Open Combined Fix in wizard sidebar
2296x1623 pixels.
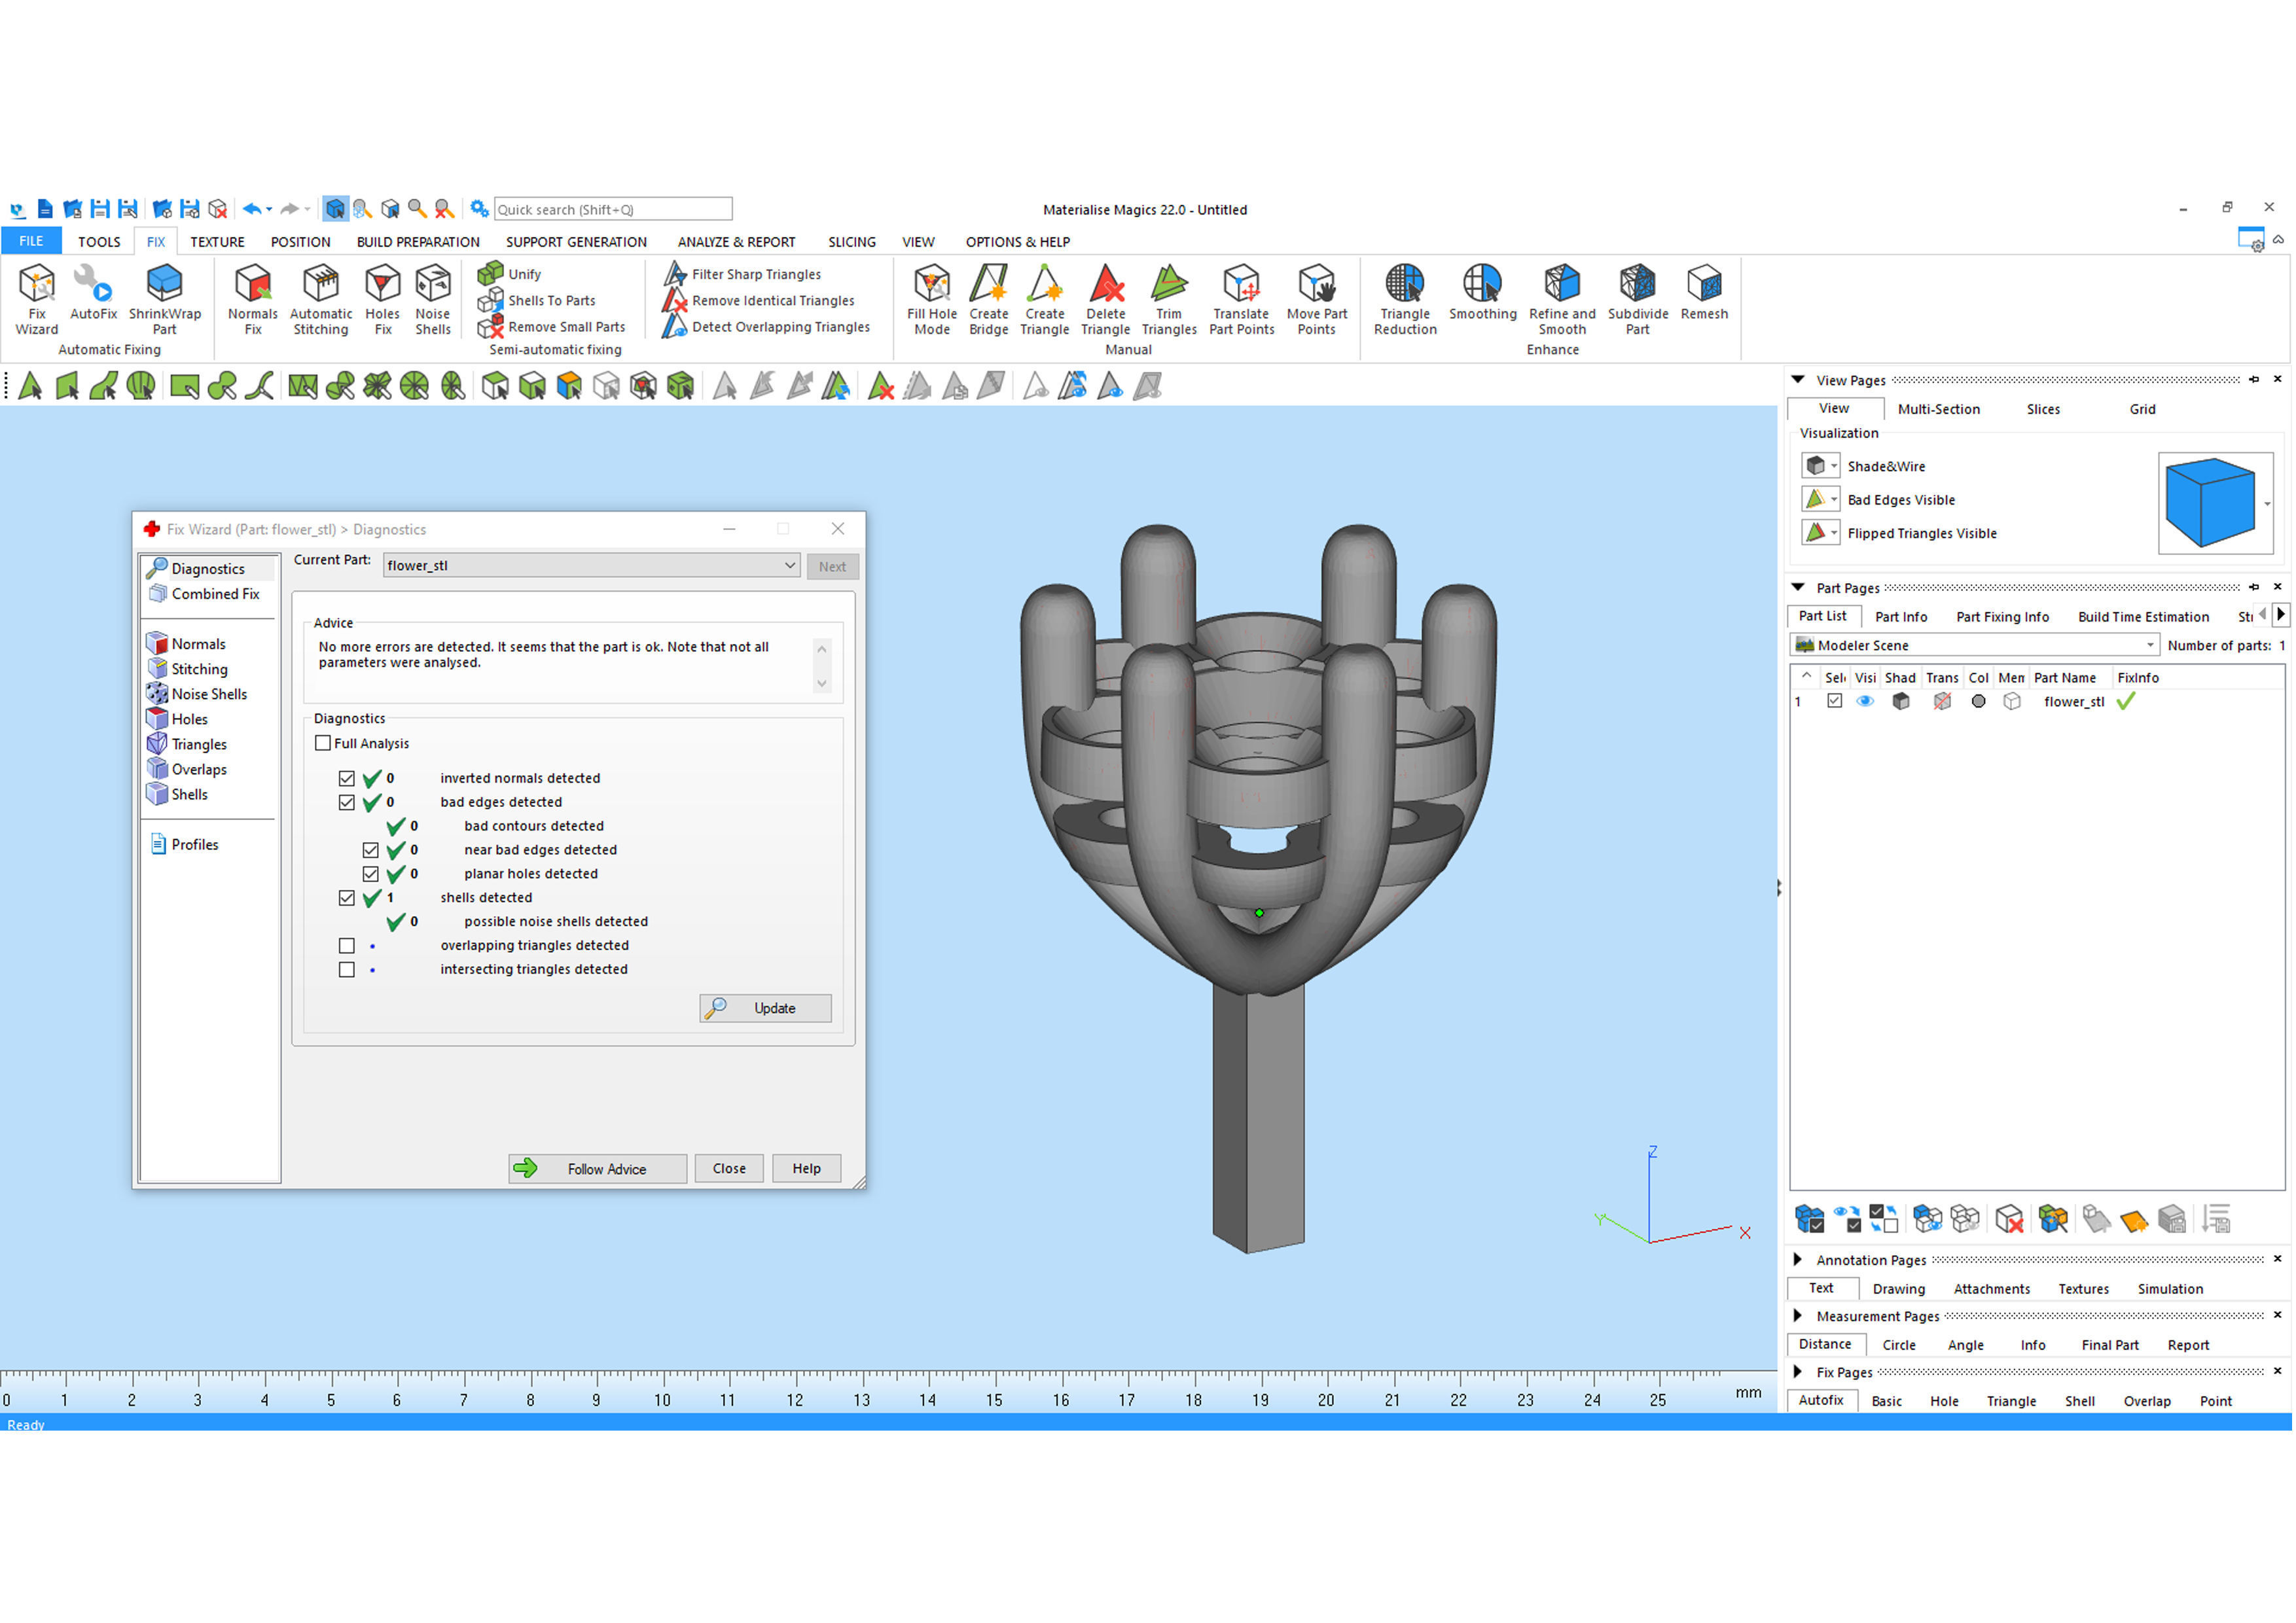[x=205, y=594]
